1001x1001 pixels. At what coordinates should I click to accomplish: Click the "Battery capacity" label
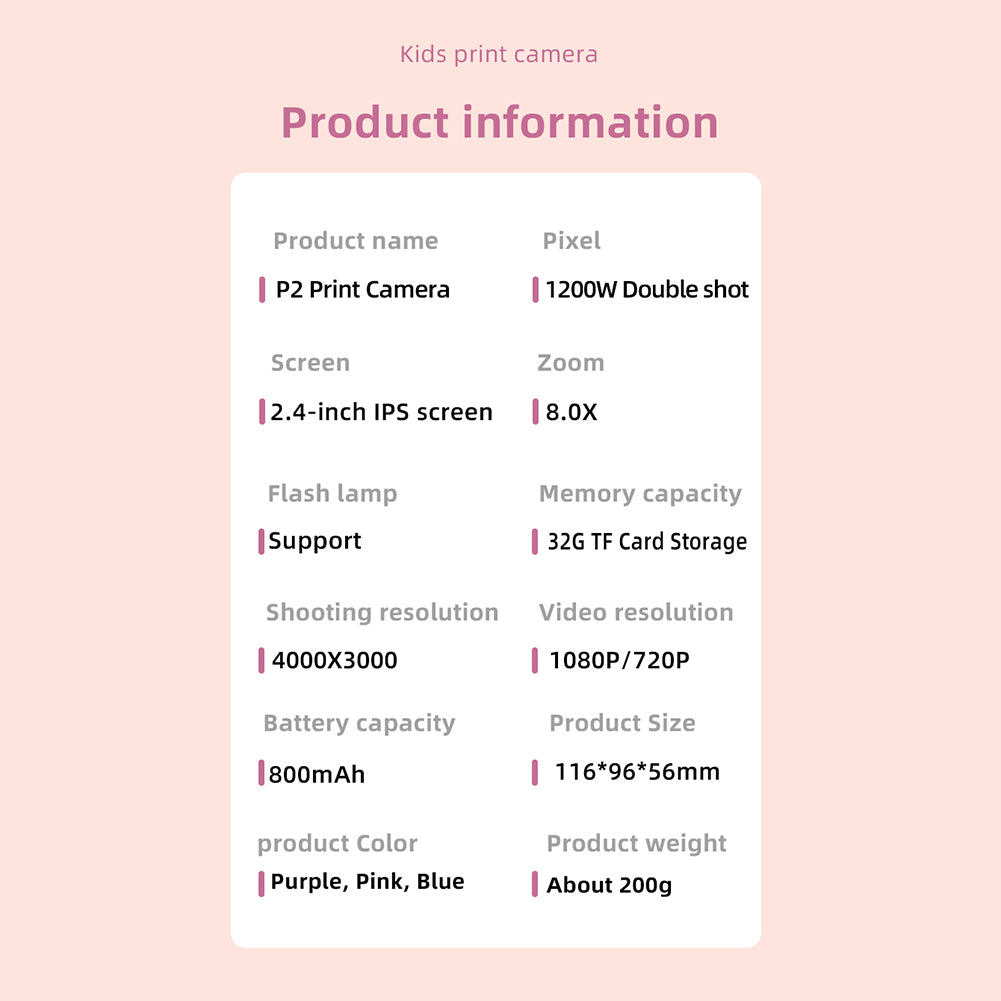click(x=359, y=723)
